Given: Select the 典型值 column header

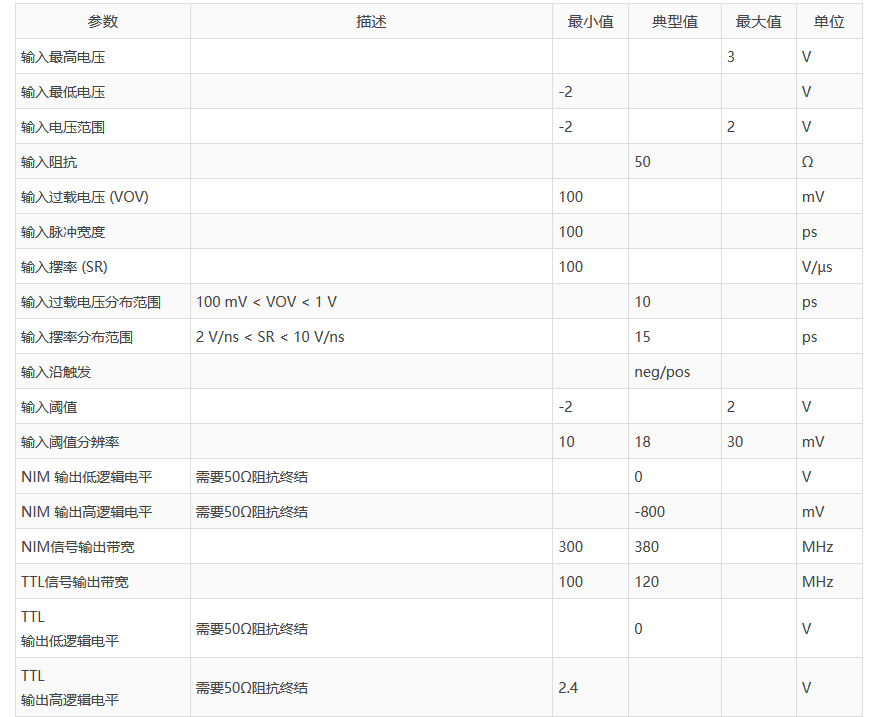Looking at the screenshot, I should (674, 22).
